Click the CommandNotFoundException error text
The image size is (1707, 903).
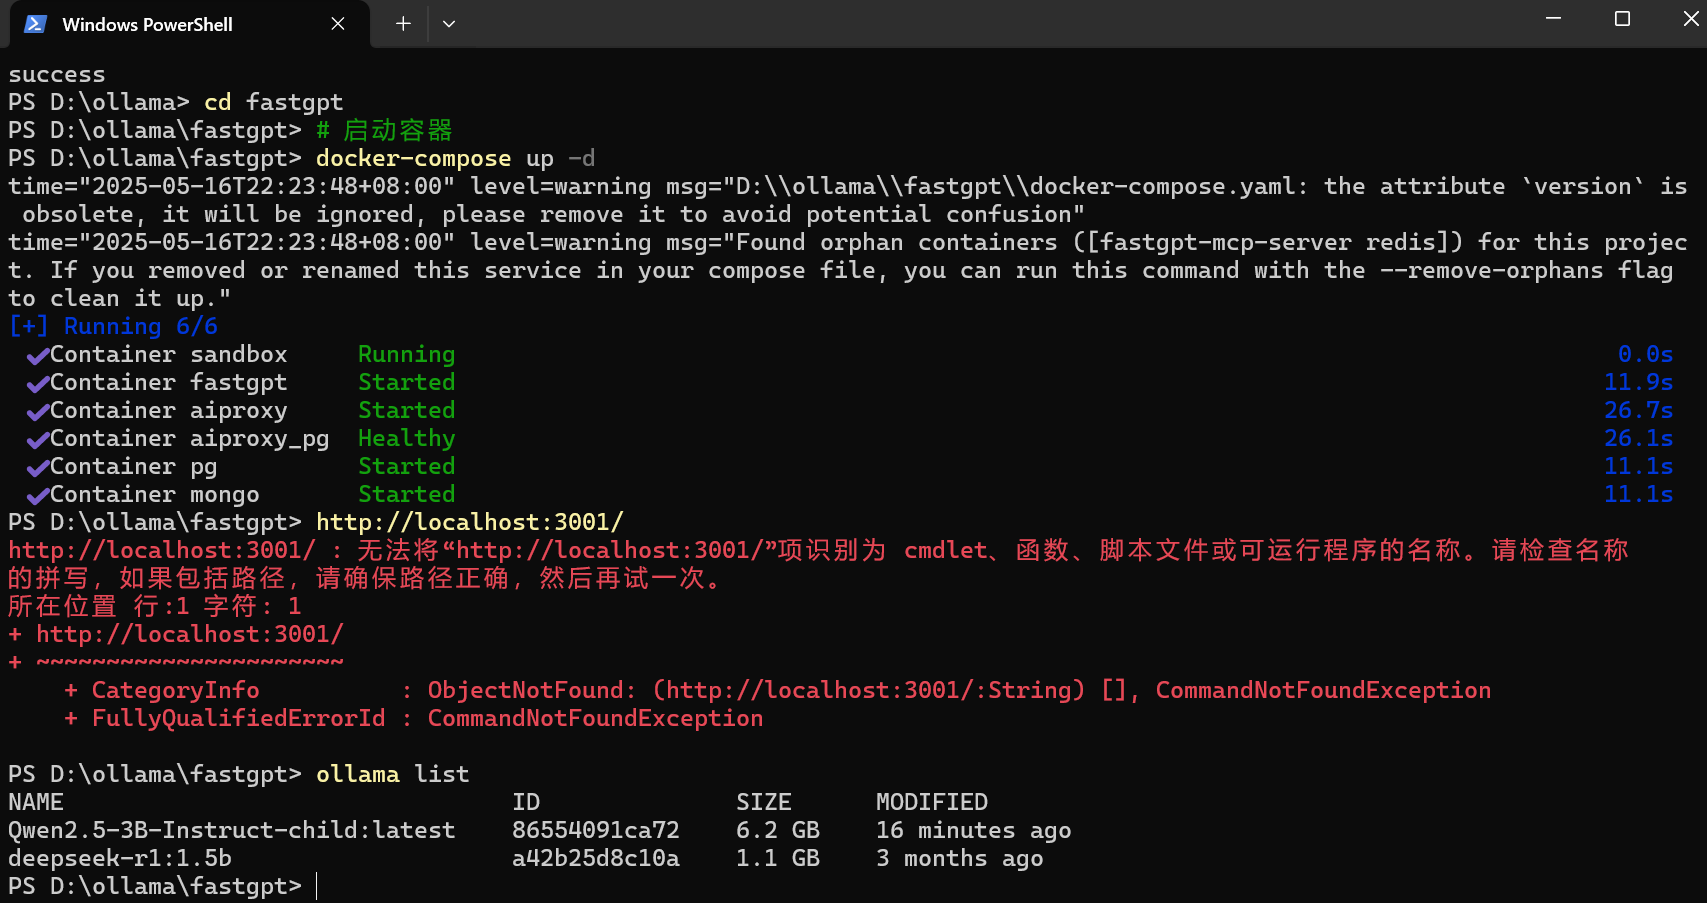(x=595, y=718)
